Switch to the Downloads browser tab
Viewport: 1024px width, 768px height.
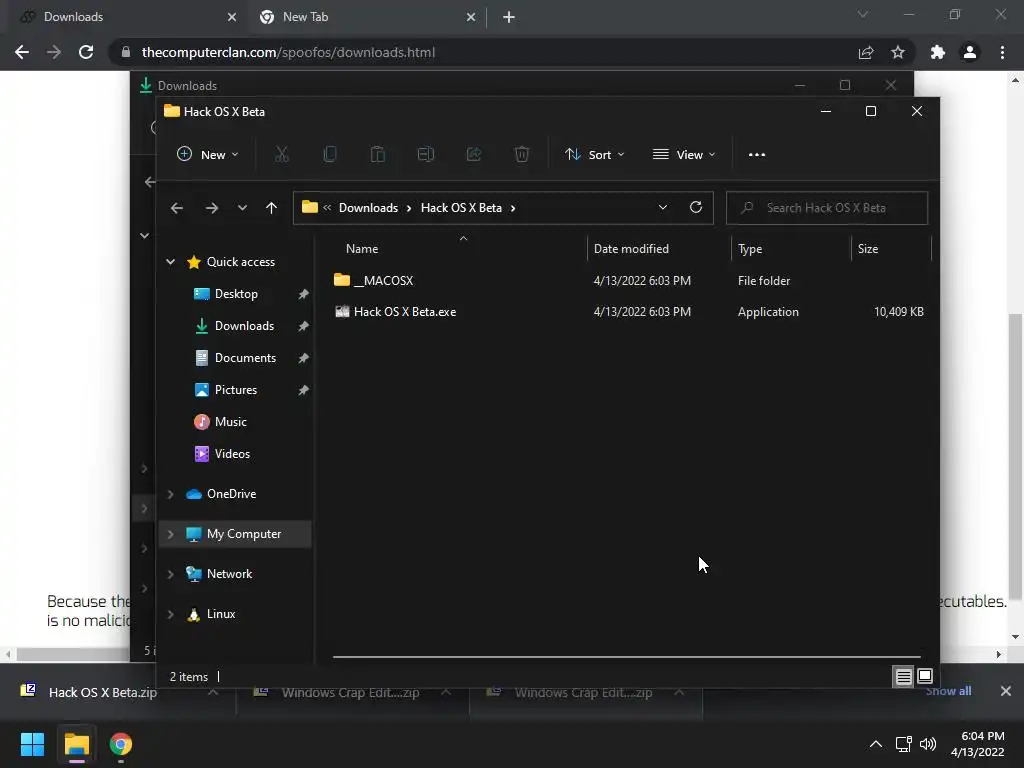point(124,17)
